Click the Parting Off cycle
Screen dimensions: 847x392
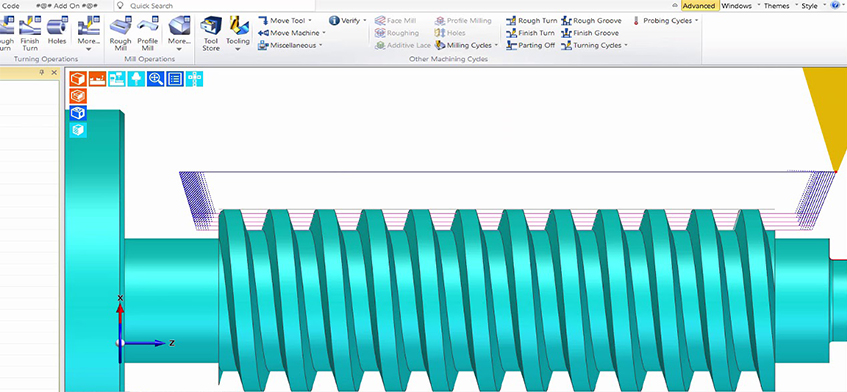tap(530, 45)
